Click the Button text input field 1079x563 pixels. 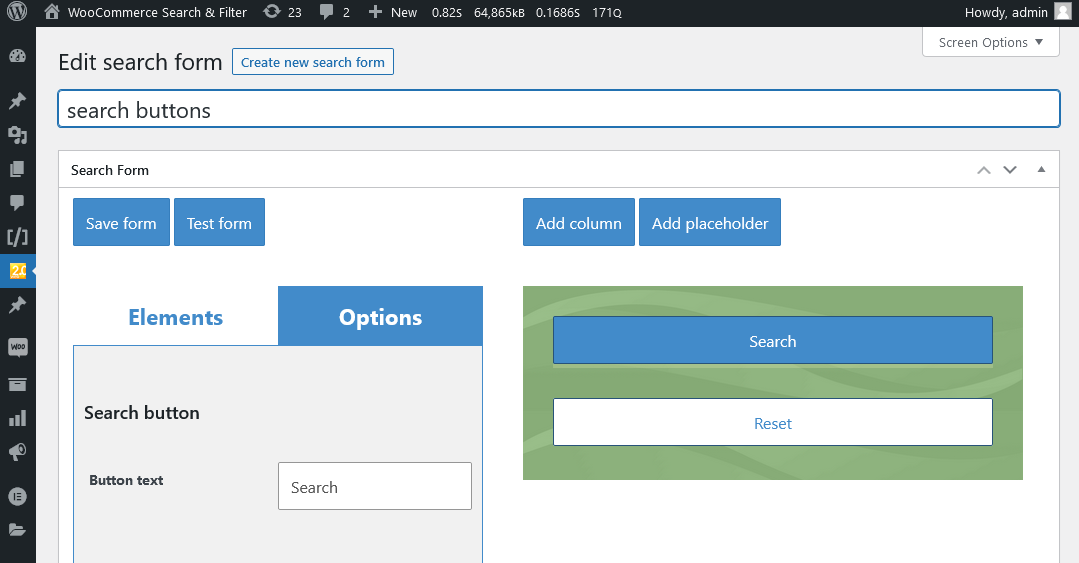(375, 487)
